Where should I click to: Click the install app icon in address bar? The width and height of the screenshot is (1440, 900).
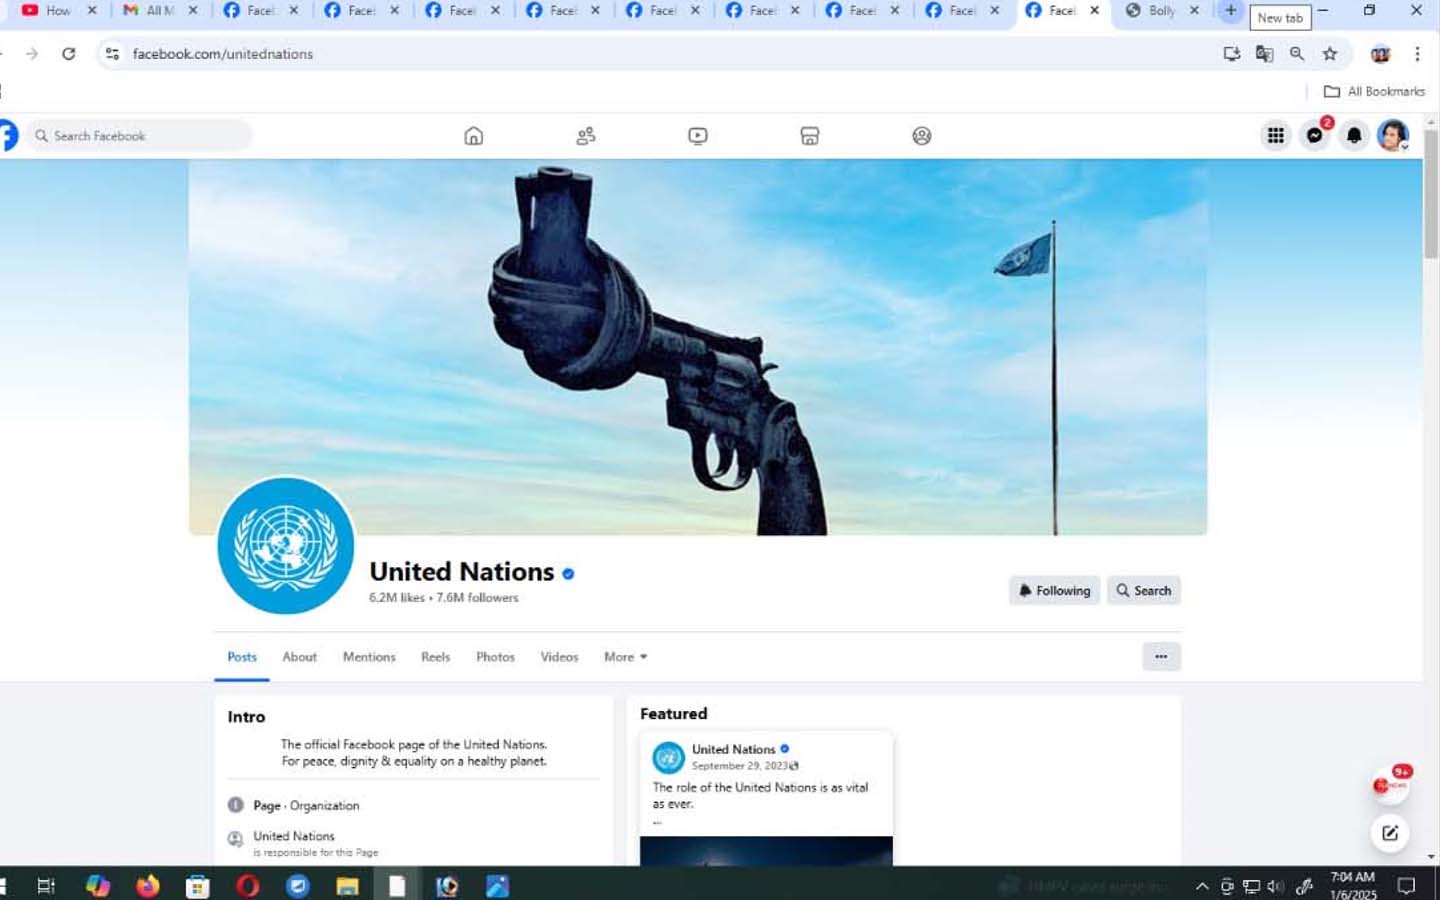[1232, 54]
